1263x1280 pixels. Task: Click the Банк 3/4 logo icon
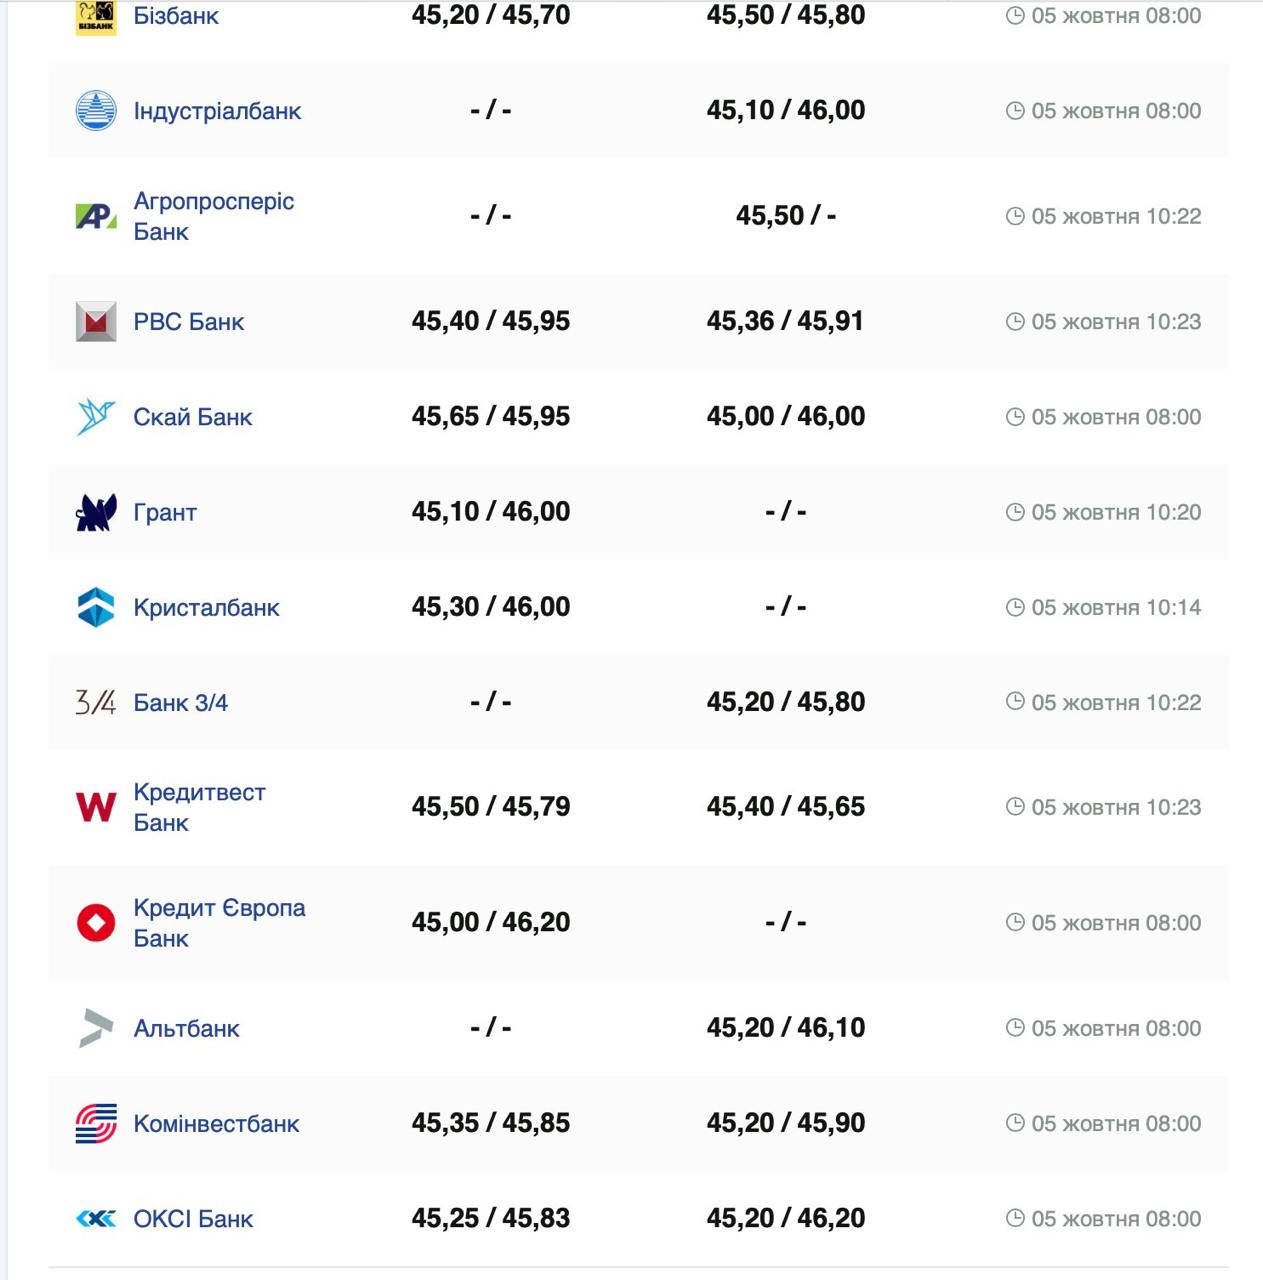(96, 702)
